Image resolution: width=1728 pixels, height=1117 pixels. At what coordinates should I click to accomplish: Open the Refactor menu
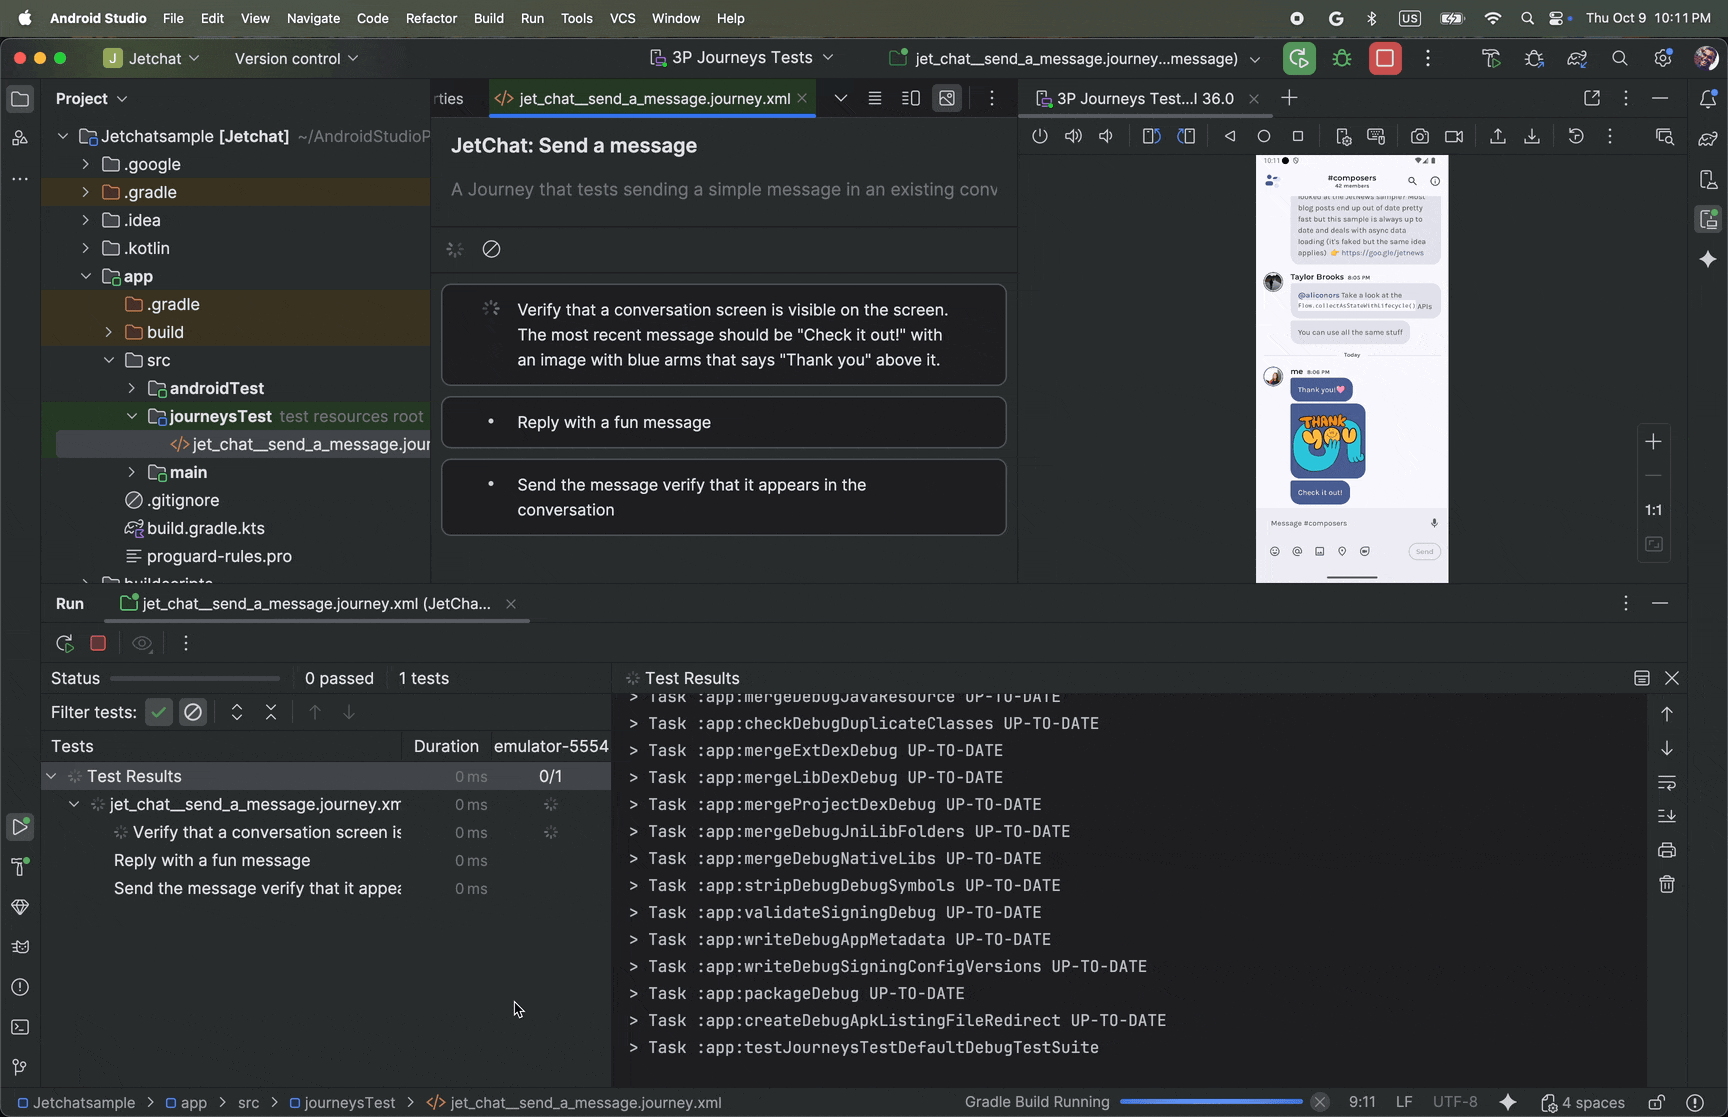[x=431, y=18]
